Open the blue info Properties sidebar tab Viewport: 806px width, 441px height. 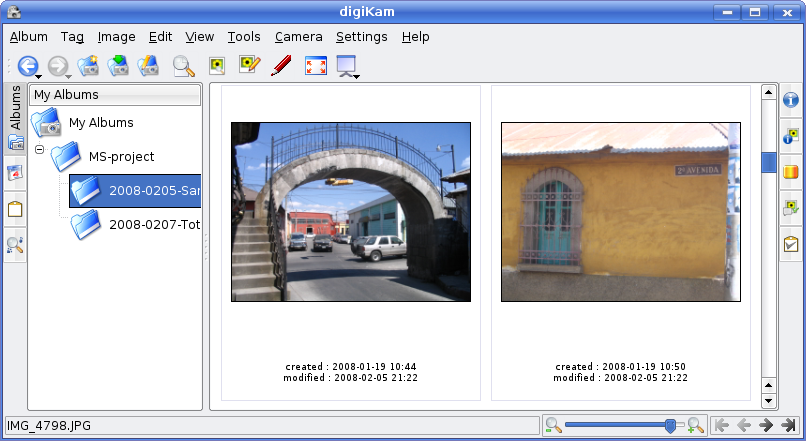pos(790,101)
